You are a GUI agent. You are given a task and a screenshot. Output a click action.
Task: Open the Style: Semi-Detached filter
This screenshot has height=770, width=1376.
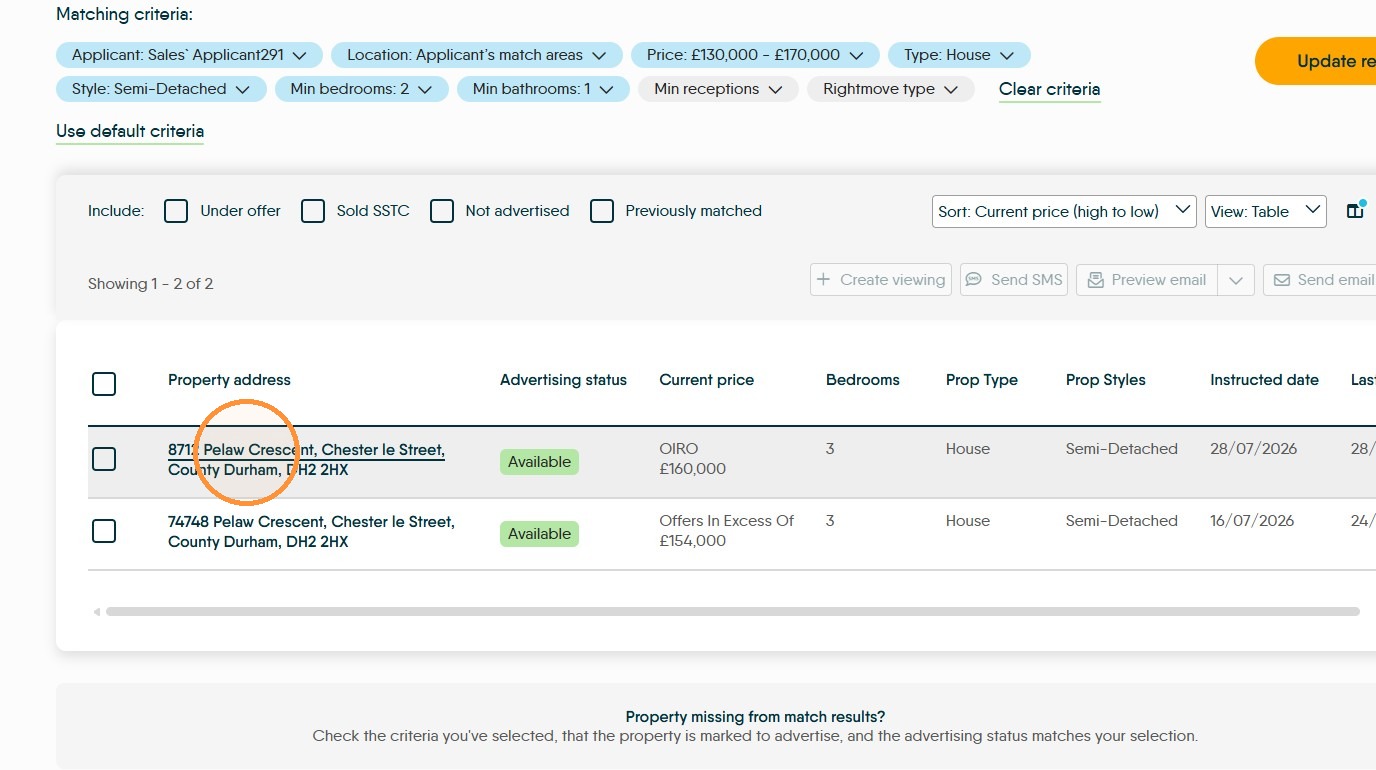point(161,89)
